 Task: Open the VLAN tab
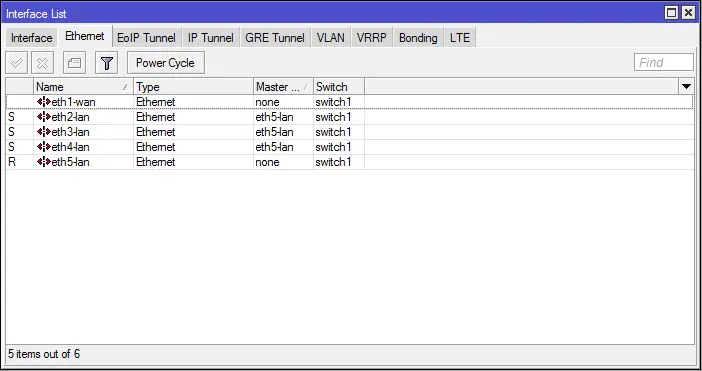tap(331, 38)
